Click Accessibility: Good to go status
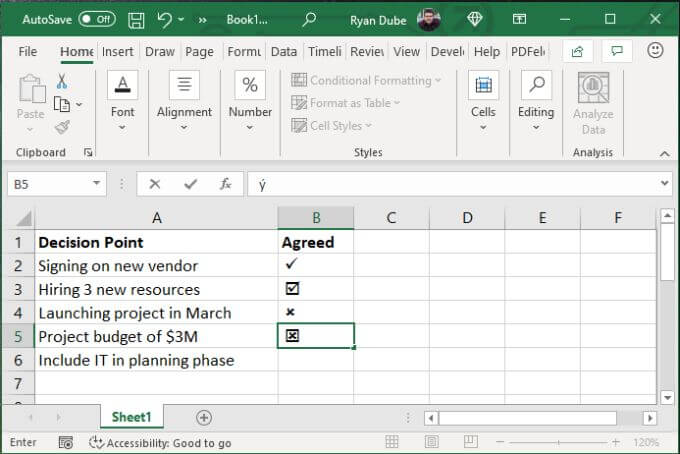This screenshot has height=454, width=680. 160,442
